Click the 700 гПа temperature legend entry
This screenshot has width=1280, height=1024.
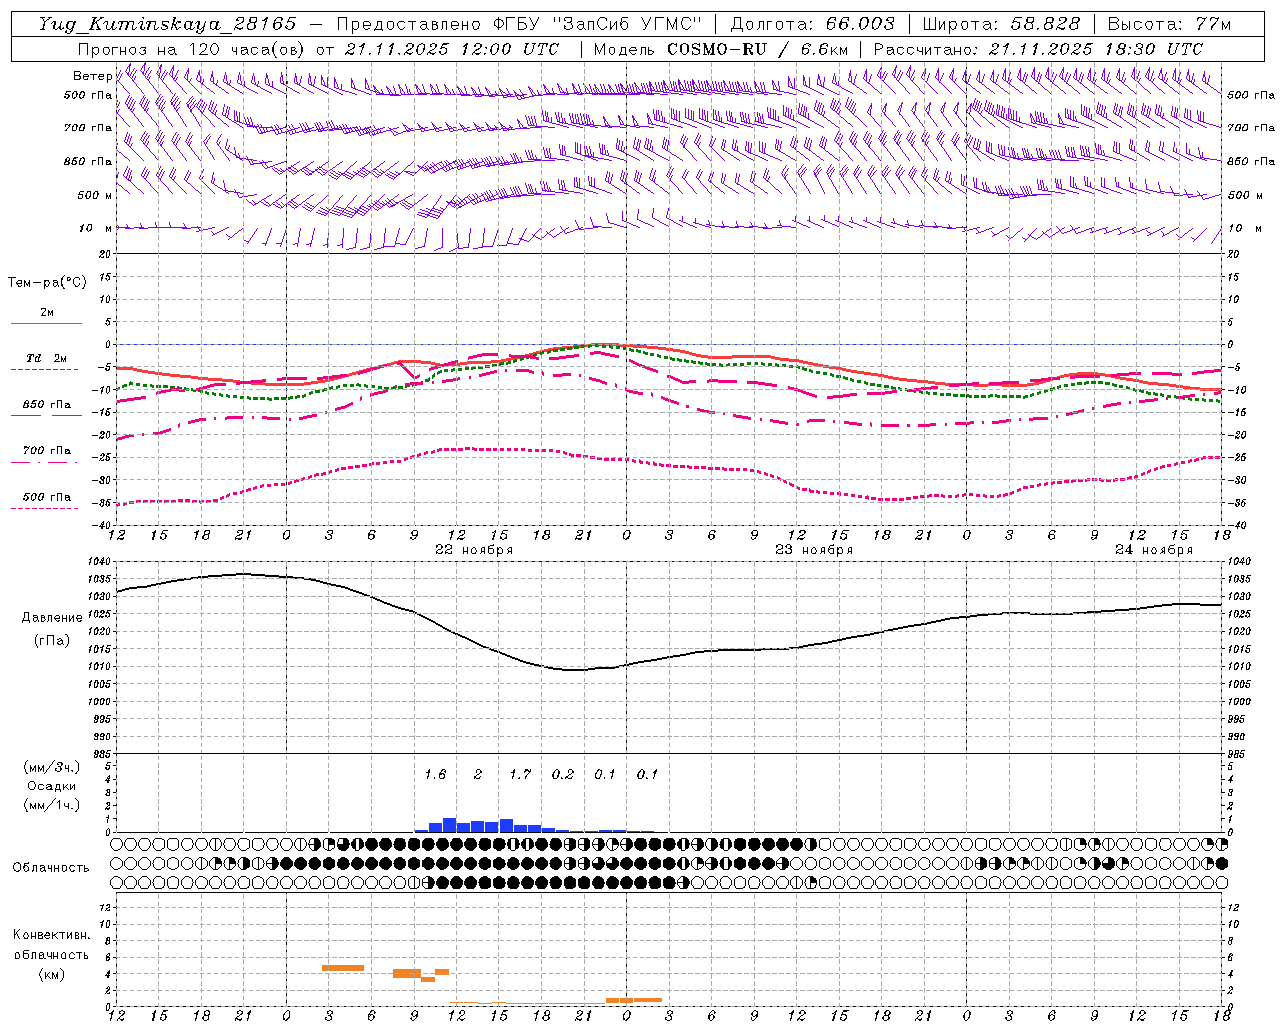[47, 451]
